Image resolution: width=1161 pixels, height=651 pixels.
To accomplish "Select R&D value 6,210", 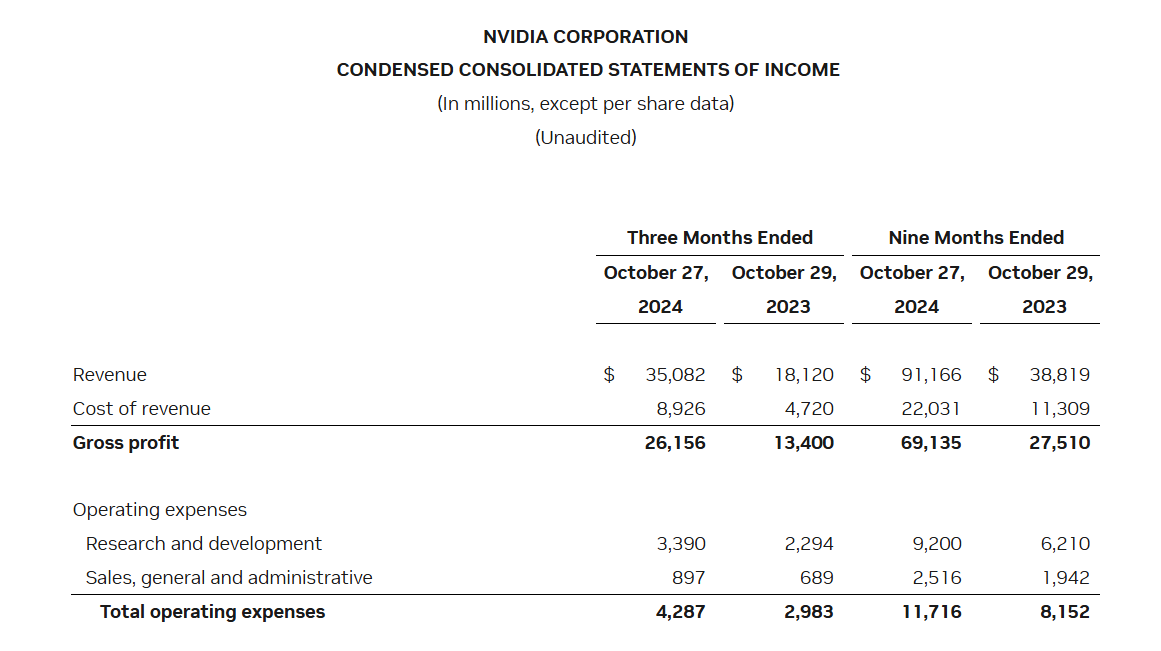I will coord(1065,544).
